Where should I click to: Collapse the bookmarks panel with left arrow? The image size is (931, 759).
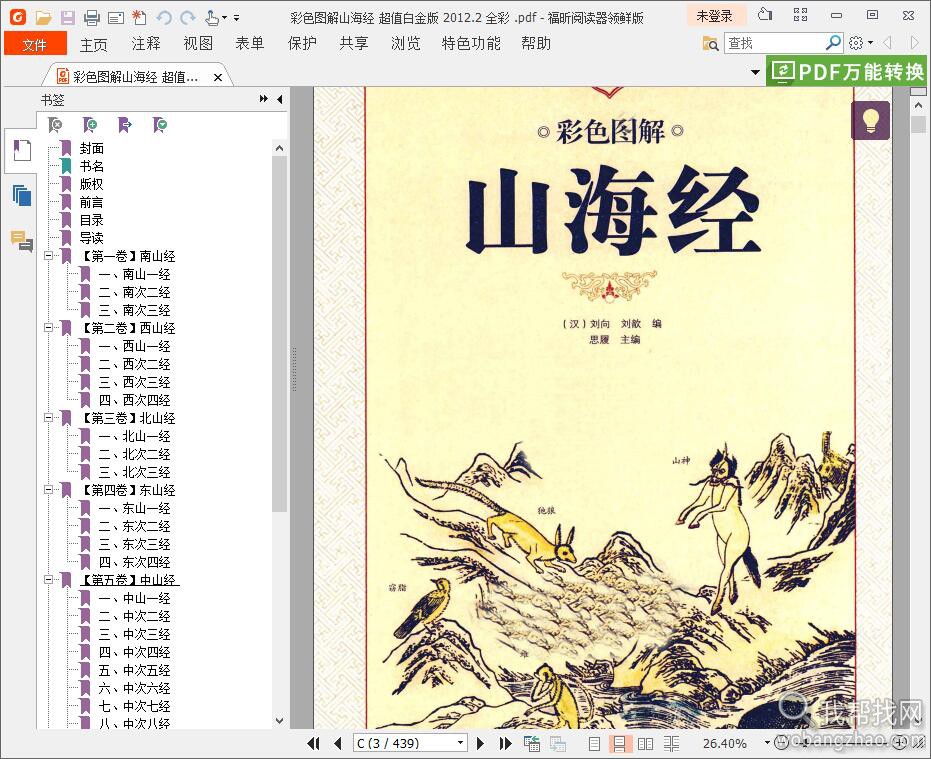(280, 99)
